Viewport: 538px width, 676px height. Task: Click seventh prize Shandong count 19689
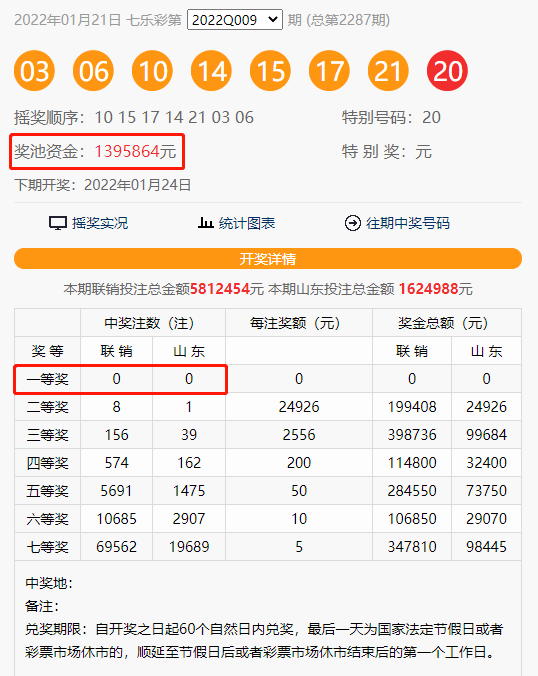point(189,547)
